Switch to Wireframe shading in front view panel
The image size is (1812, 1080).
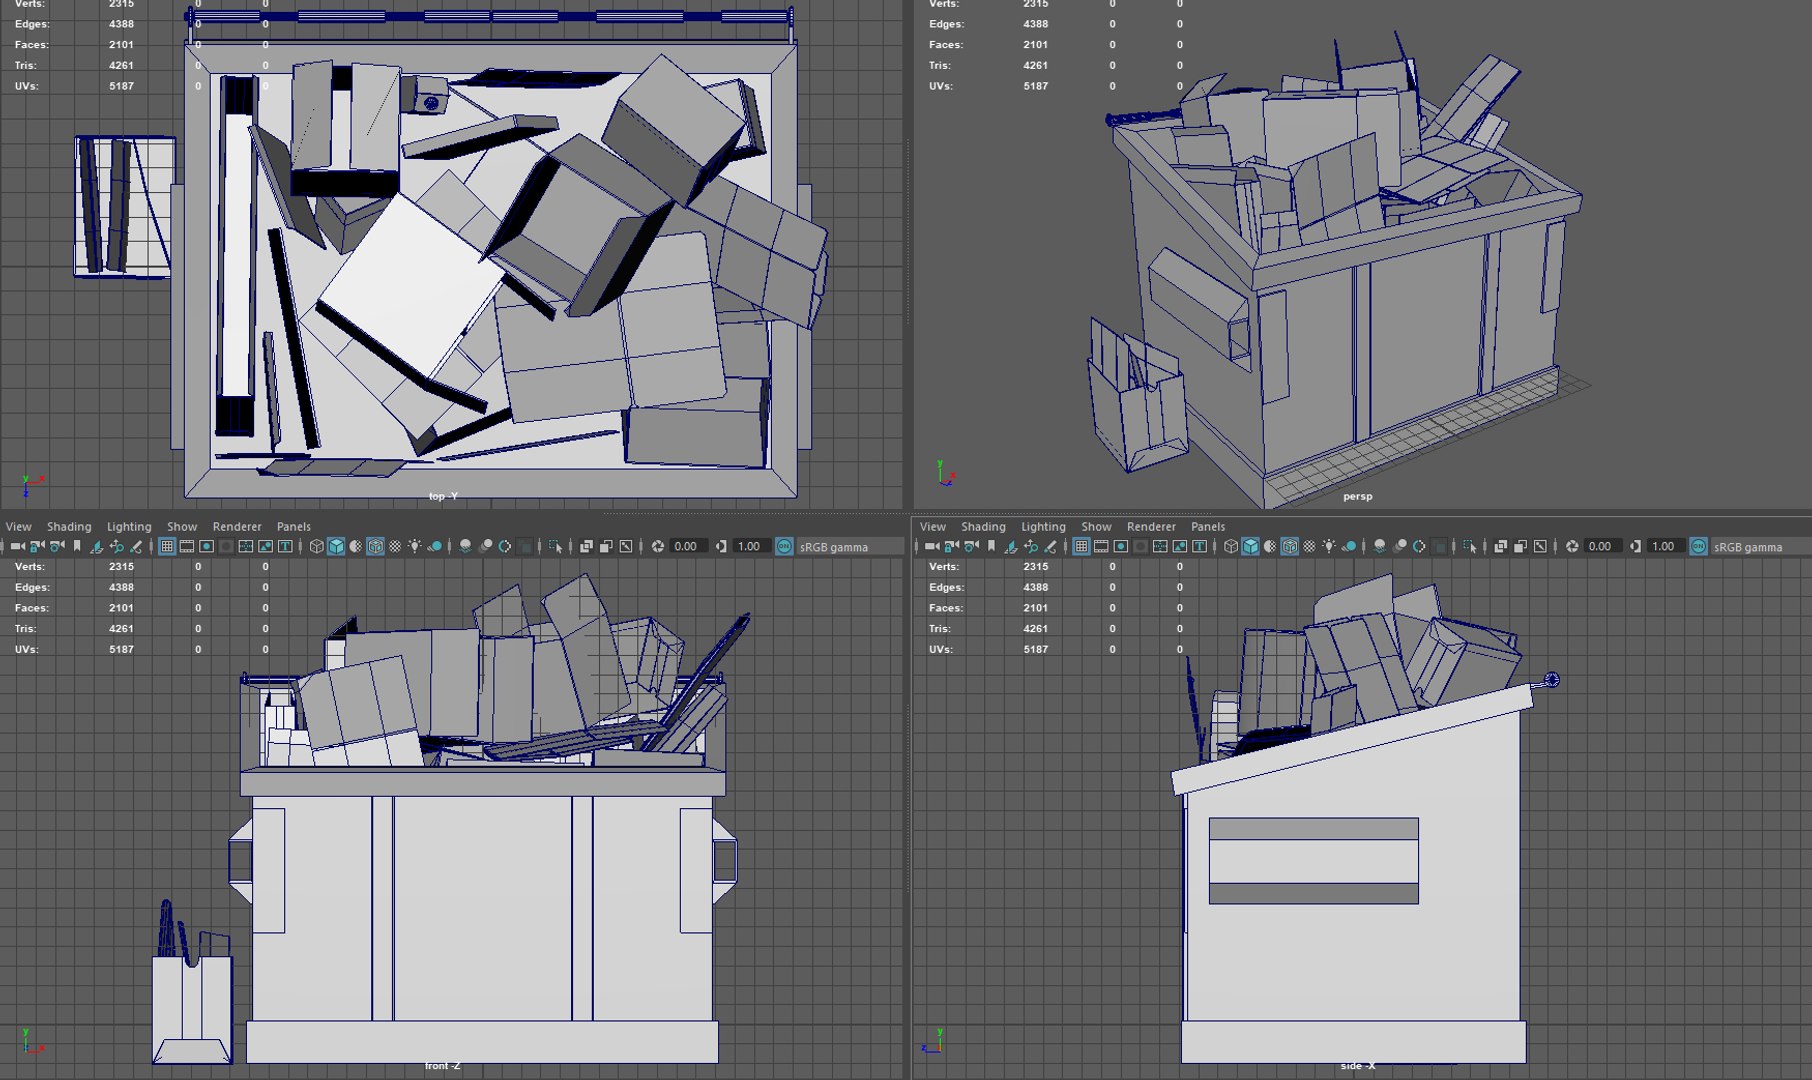(317, 547)
